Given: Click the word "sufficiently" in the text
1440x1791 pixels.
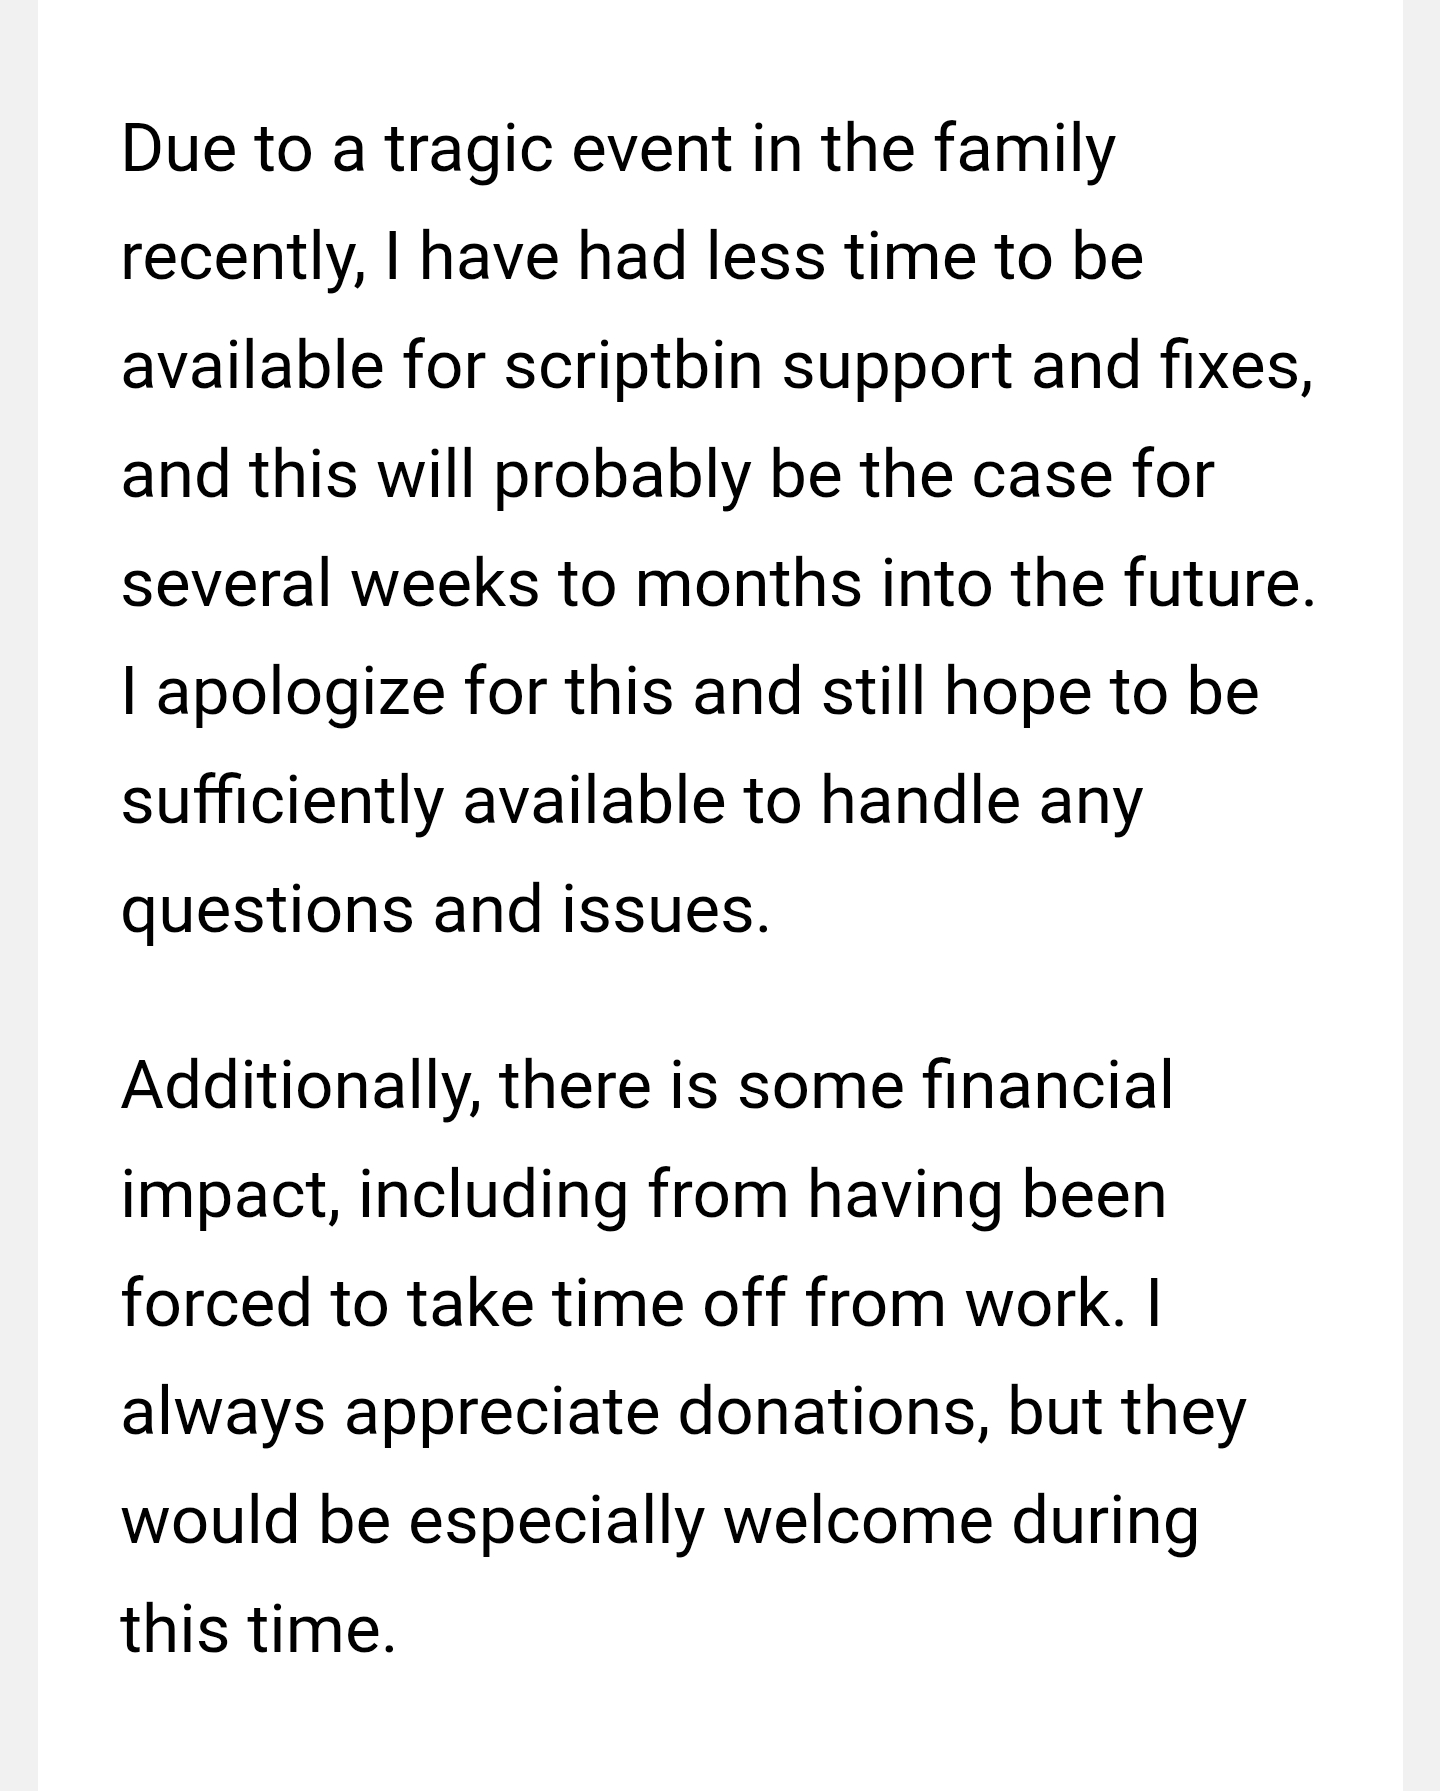Looking at the screenshot, I should (282, 802).
